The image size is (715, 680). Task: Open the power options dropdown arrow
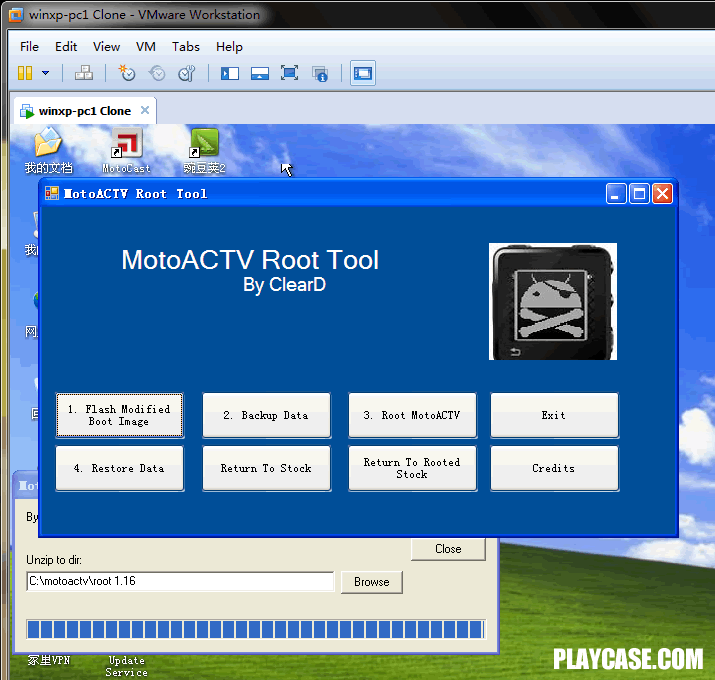tap(46, 73)
